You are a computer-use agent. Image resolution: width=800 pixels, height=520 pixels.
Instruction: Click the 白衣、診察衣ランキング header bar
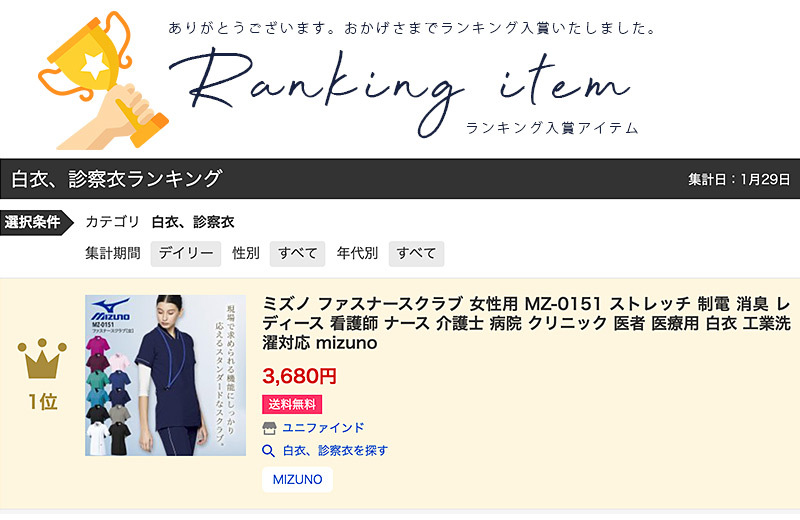(400, 179)
